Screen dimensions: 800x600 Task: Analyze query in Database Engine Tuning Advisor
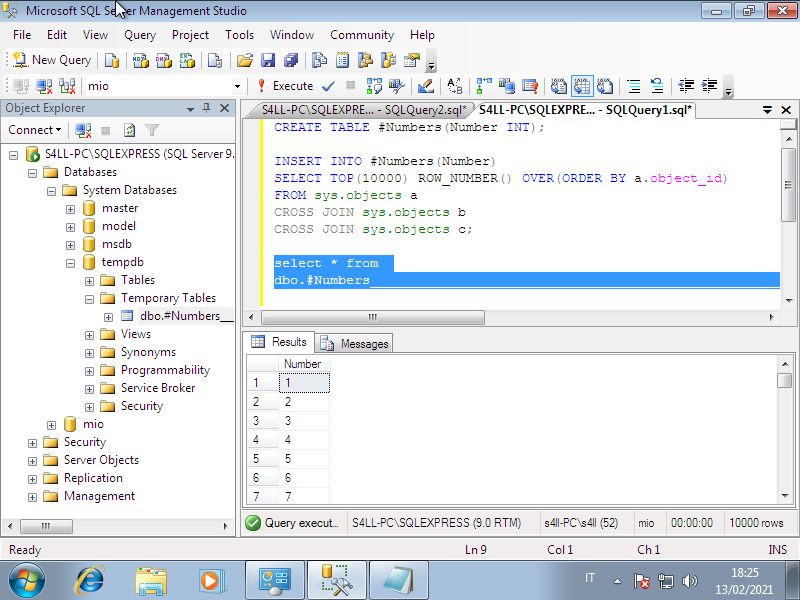point(397,86)
